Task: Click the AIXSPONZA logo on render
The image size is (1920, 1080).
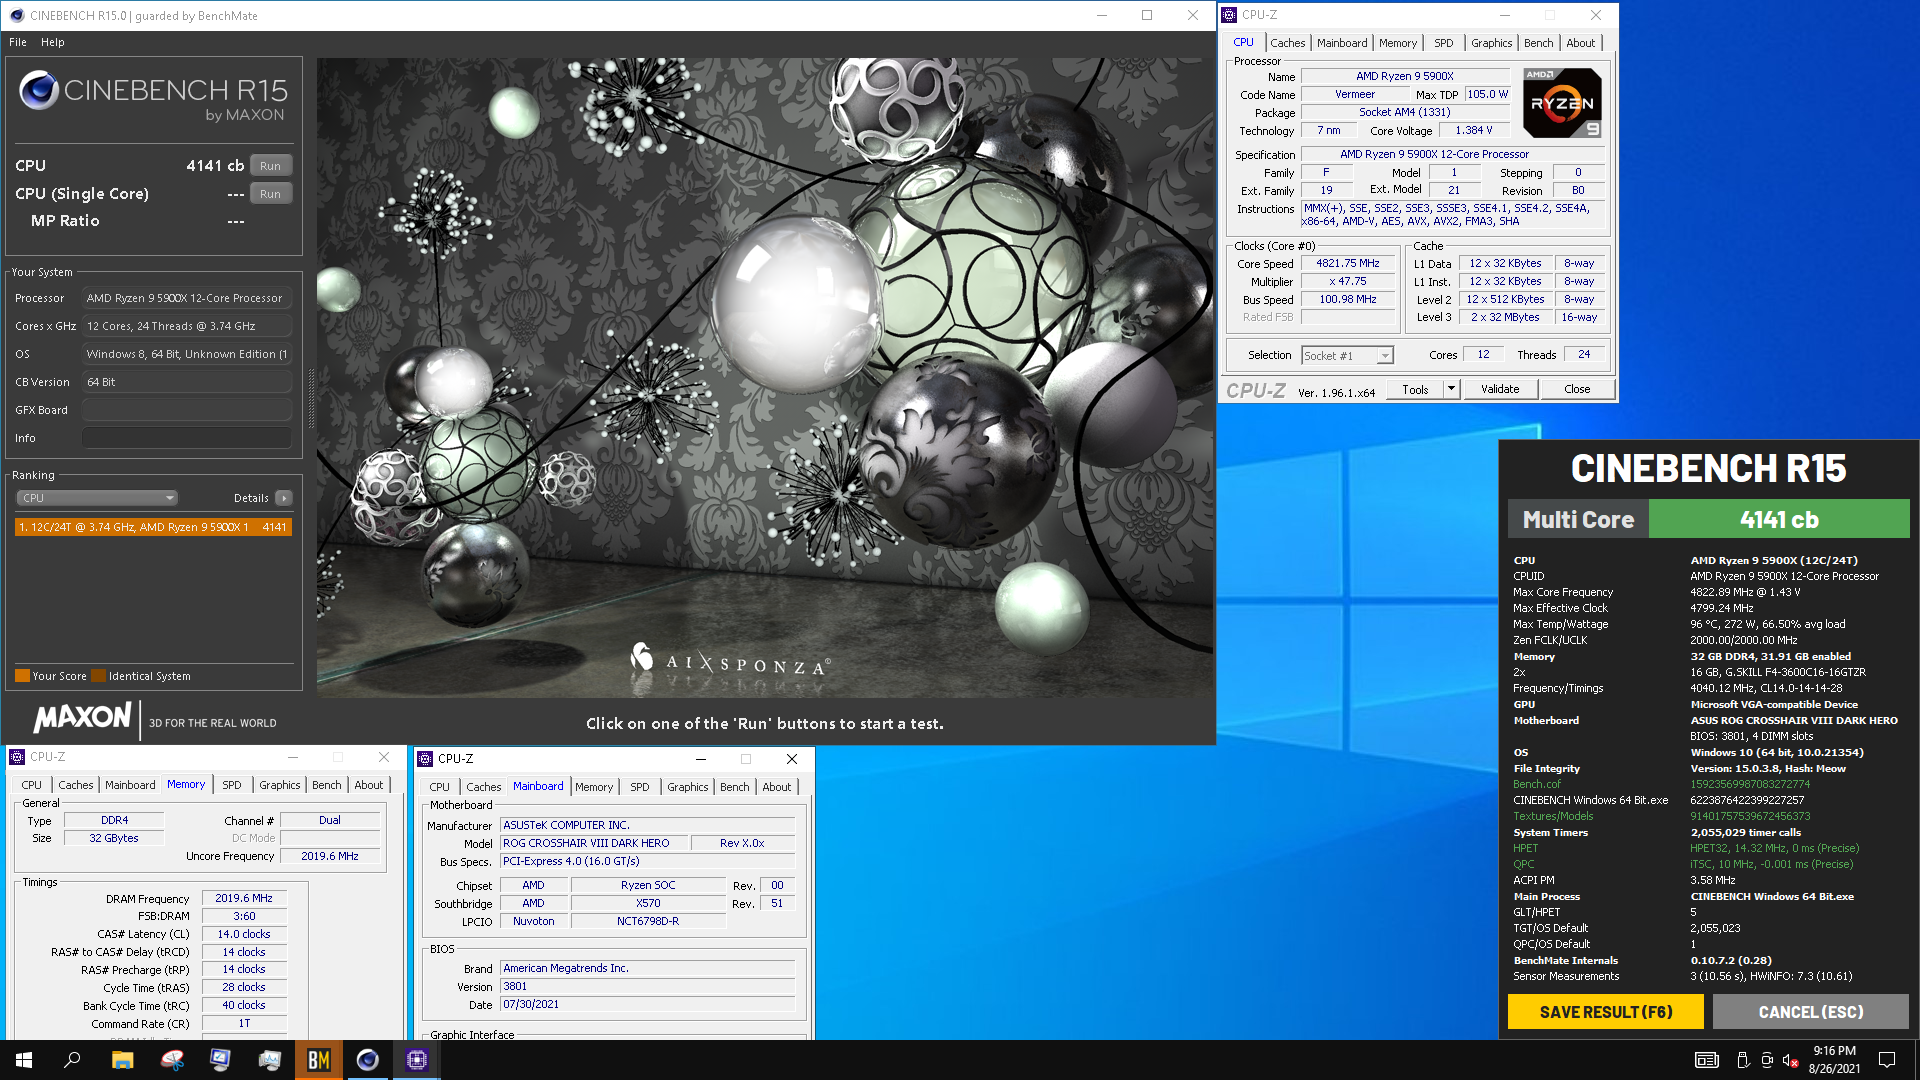Action: click(730, 661)
